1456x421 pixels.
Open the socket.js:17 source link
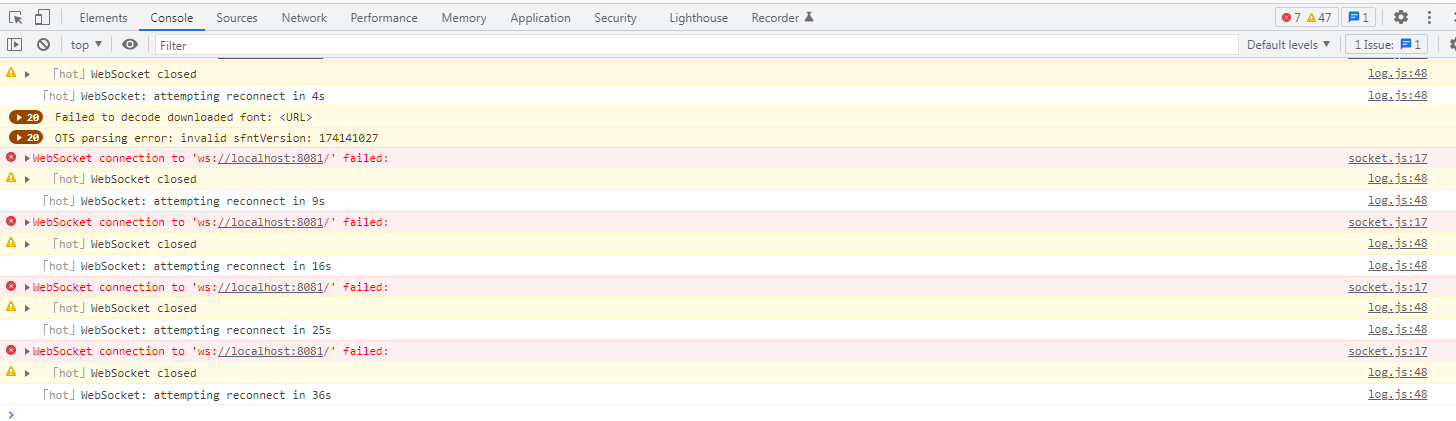[x=1387, y=158]
